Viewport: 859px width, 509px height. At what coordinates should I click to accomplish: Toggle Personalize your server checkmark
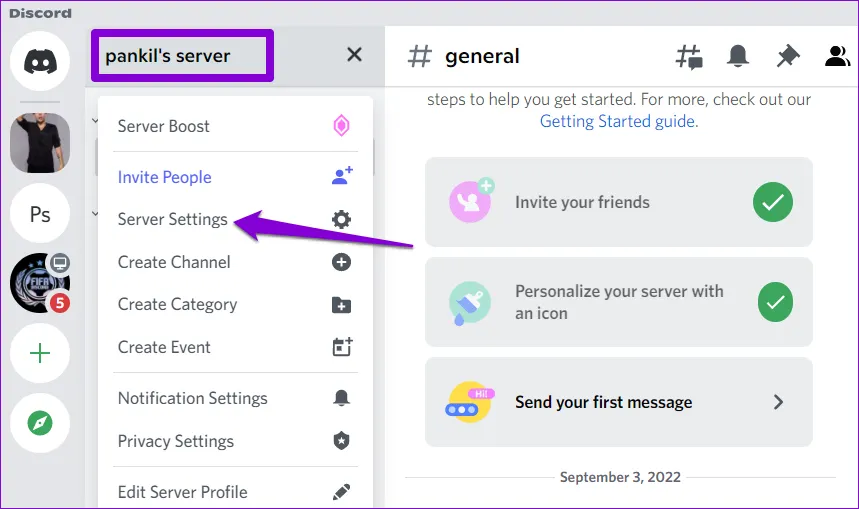(772, 302)
